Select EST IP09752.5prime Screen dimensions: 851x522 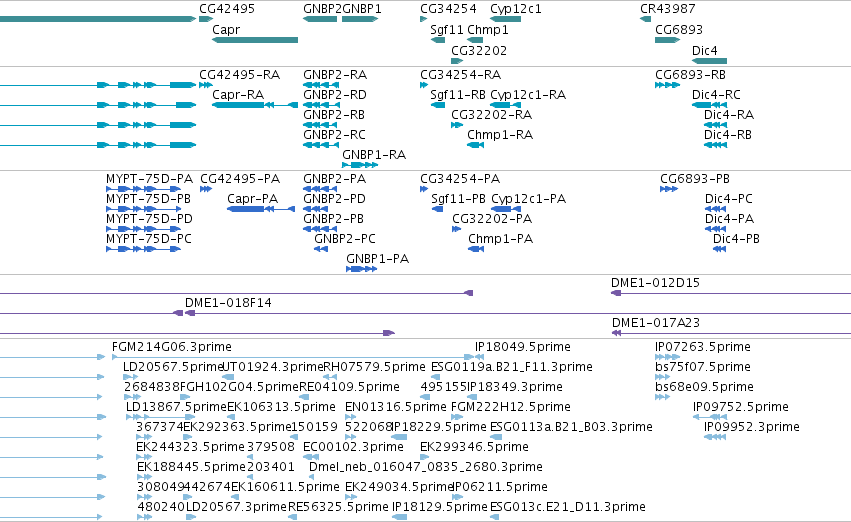[740, 408]
